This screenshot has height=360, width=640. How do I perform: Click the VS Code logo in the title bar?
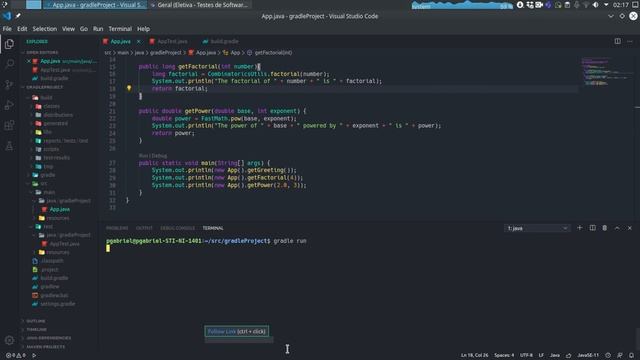pyautogui.click(x=7, y=16)
